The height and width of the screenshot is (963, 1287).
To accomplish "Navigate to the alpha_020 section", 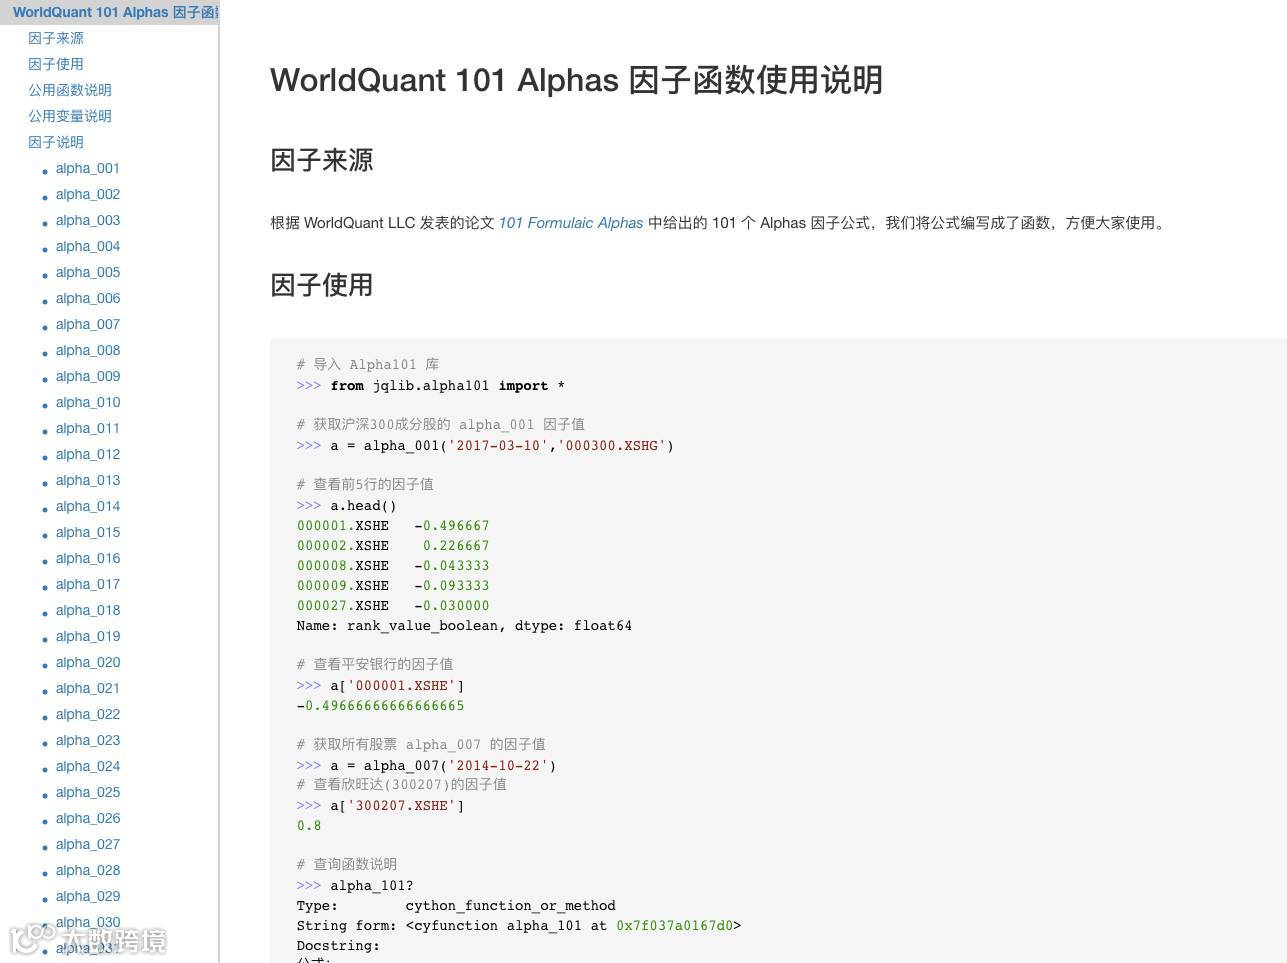I will [x=88, y=662].
